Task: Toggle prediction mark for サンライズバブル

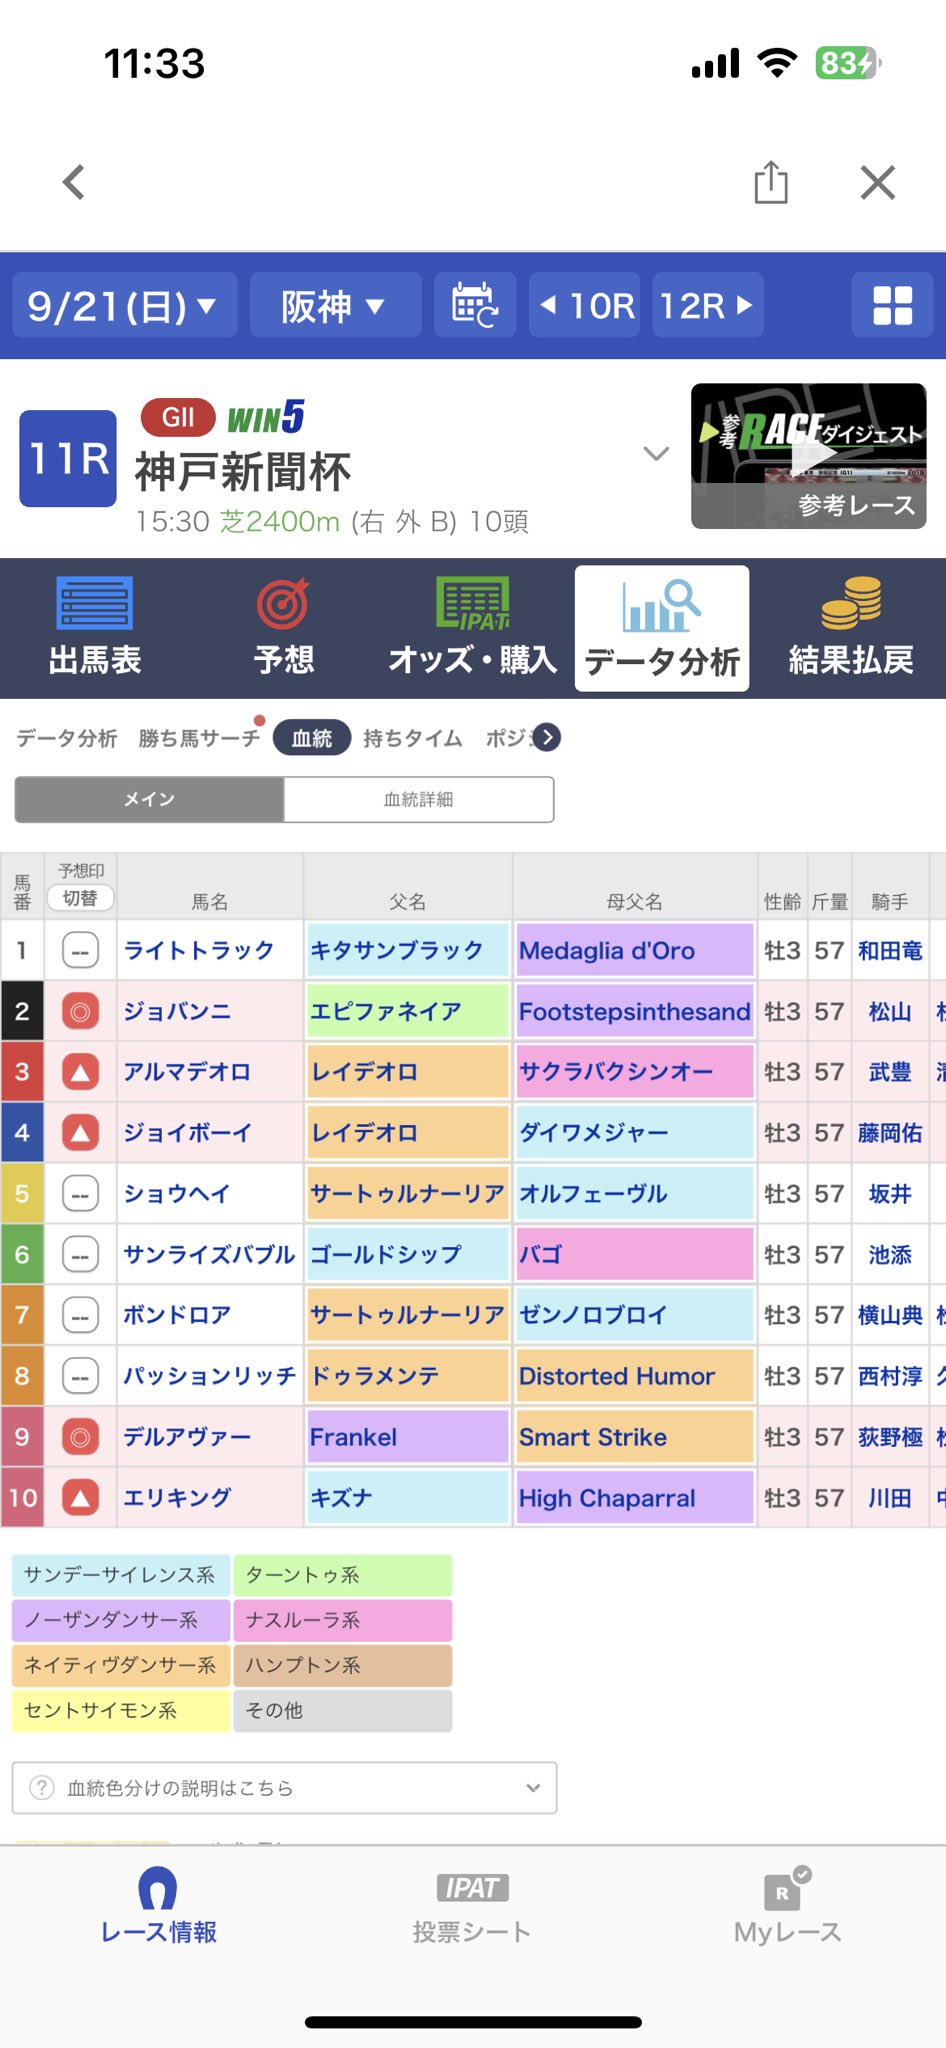Action: [x=80, y=1255]
